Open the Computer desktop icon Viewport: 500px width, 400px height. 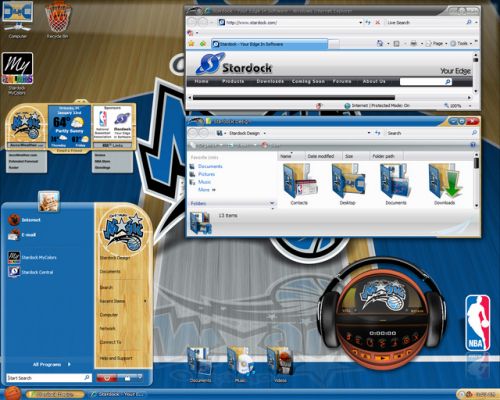click(x=18, y=18)
